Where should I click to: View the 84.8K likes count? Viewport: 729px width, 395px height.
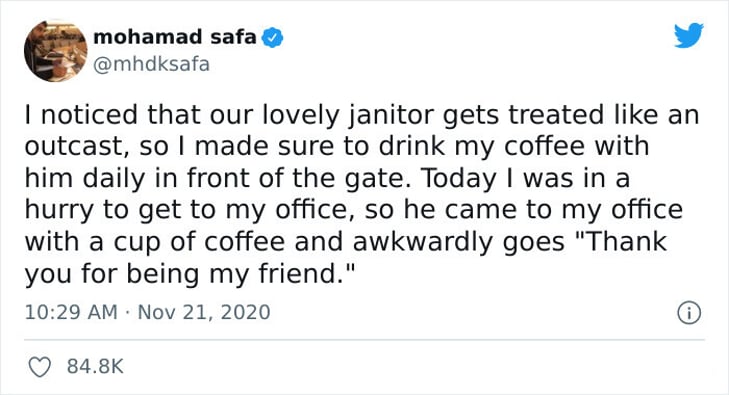point(95,366)
